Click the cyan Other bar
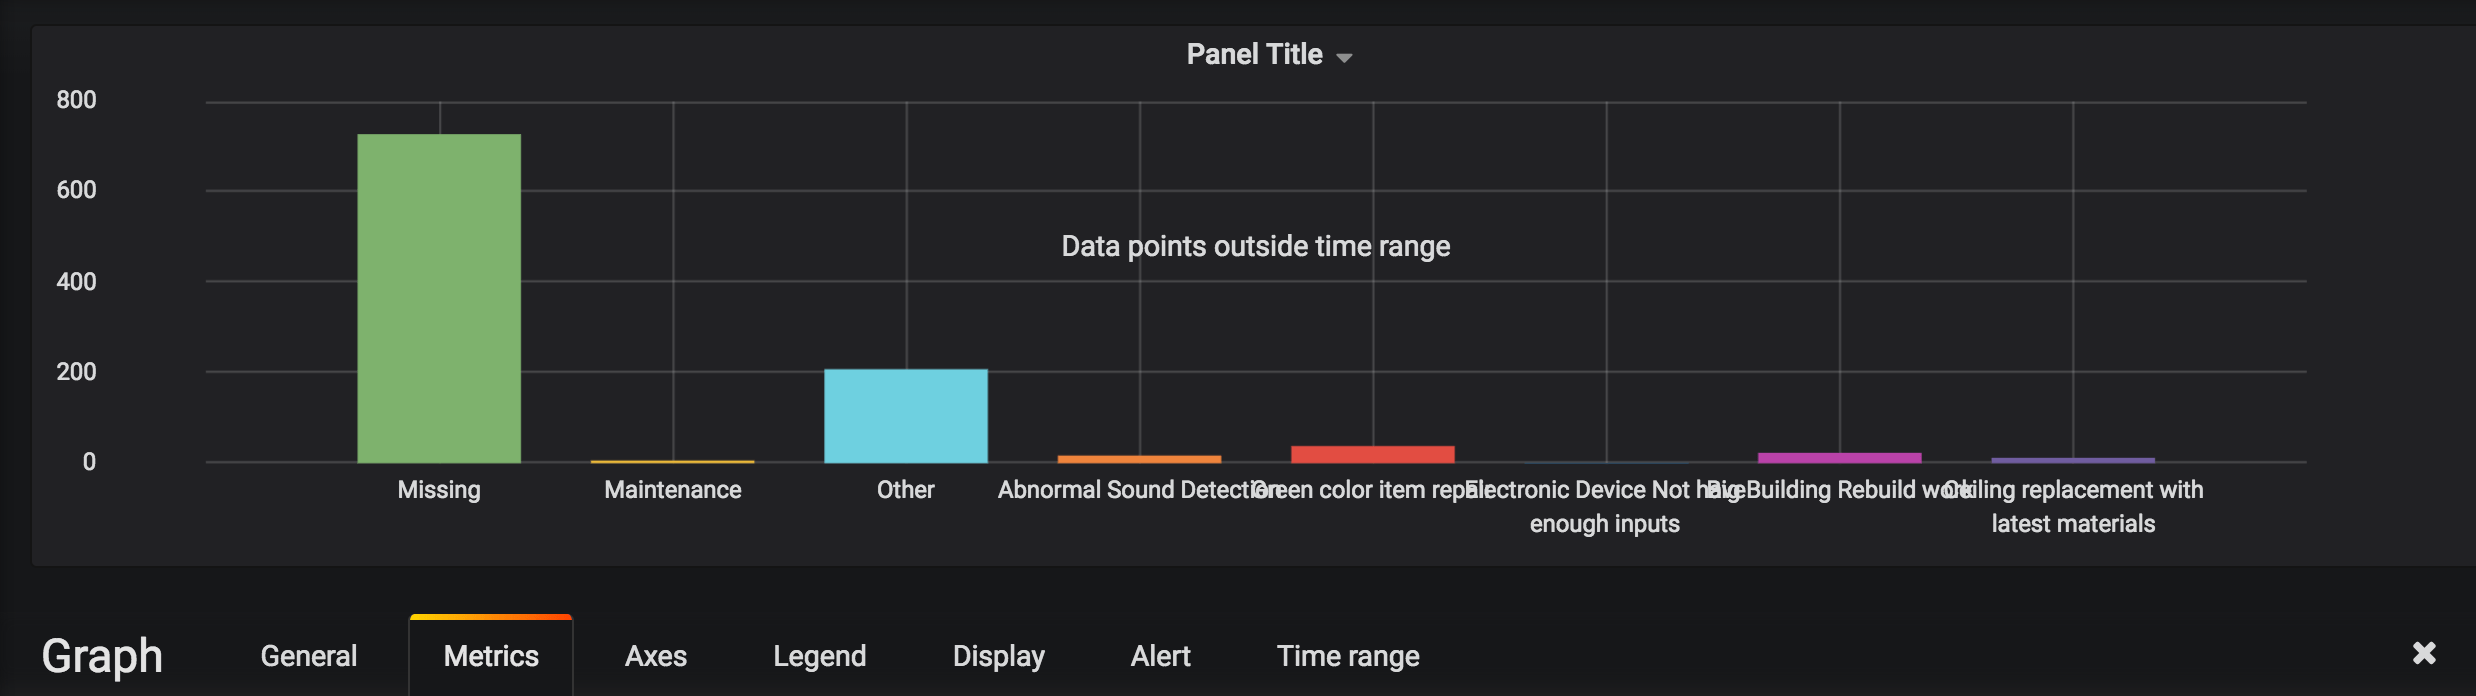2476x696 pixels. click(905, 415)
